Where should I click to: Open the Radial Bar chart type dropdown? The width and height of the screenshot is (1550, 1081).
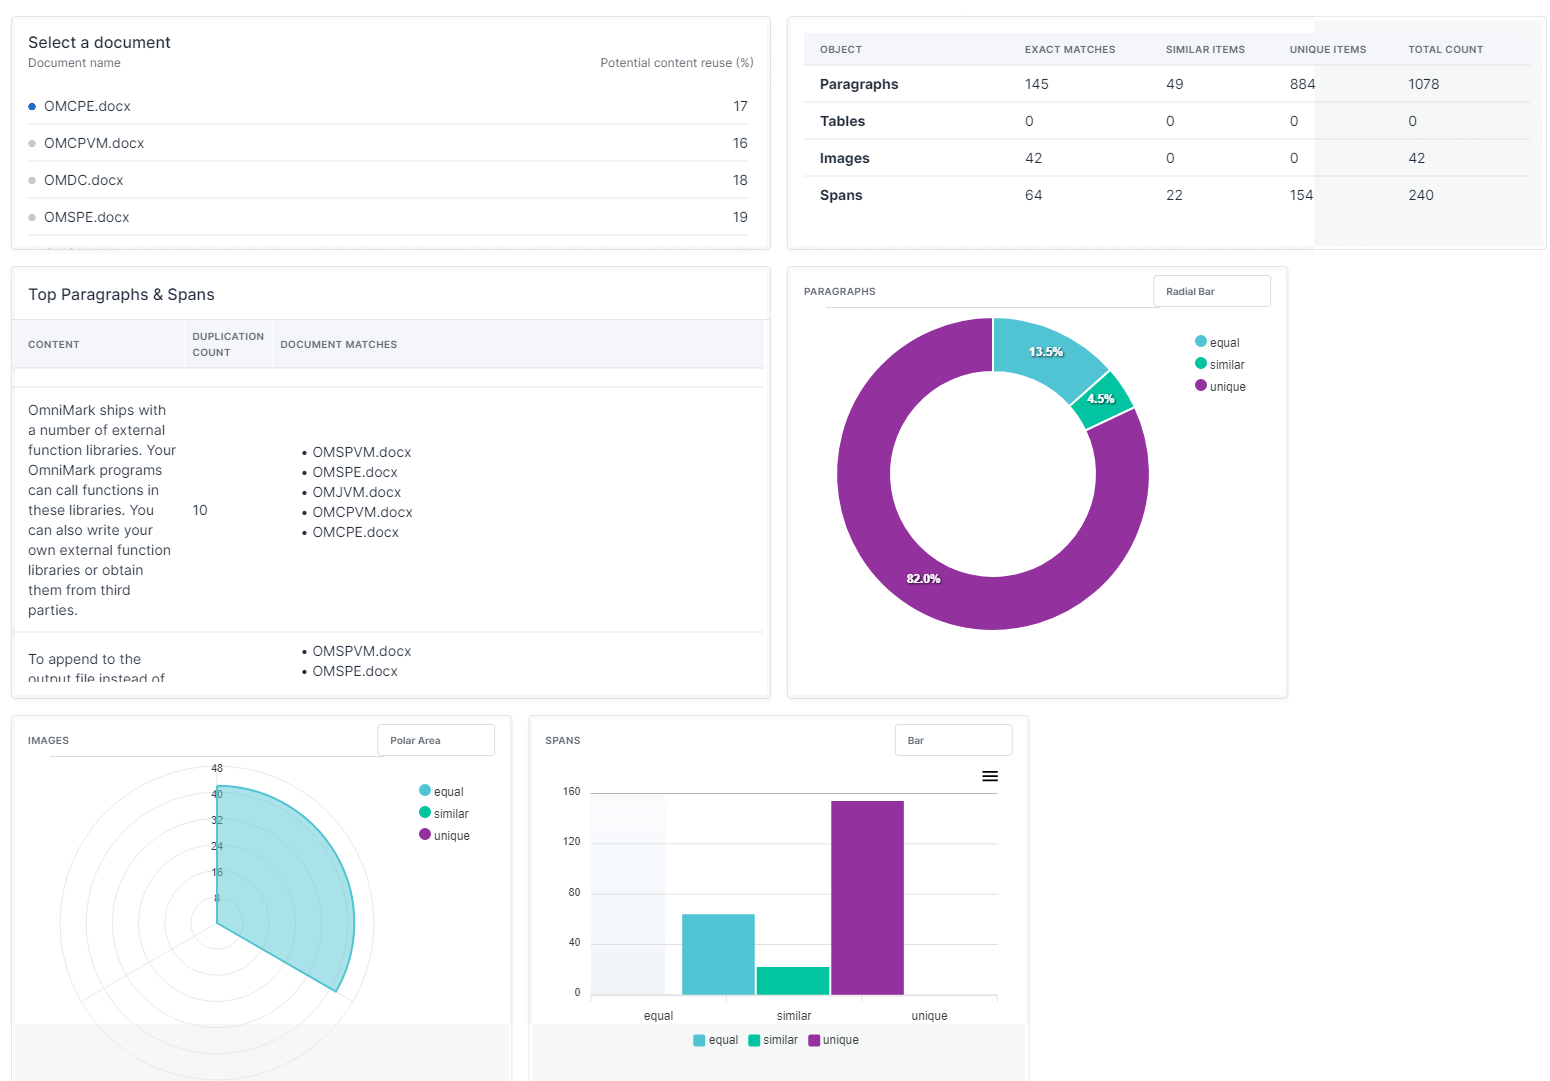1211,291
